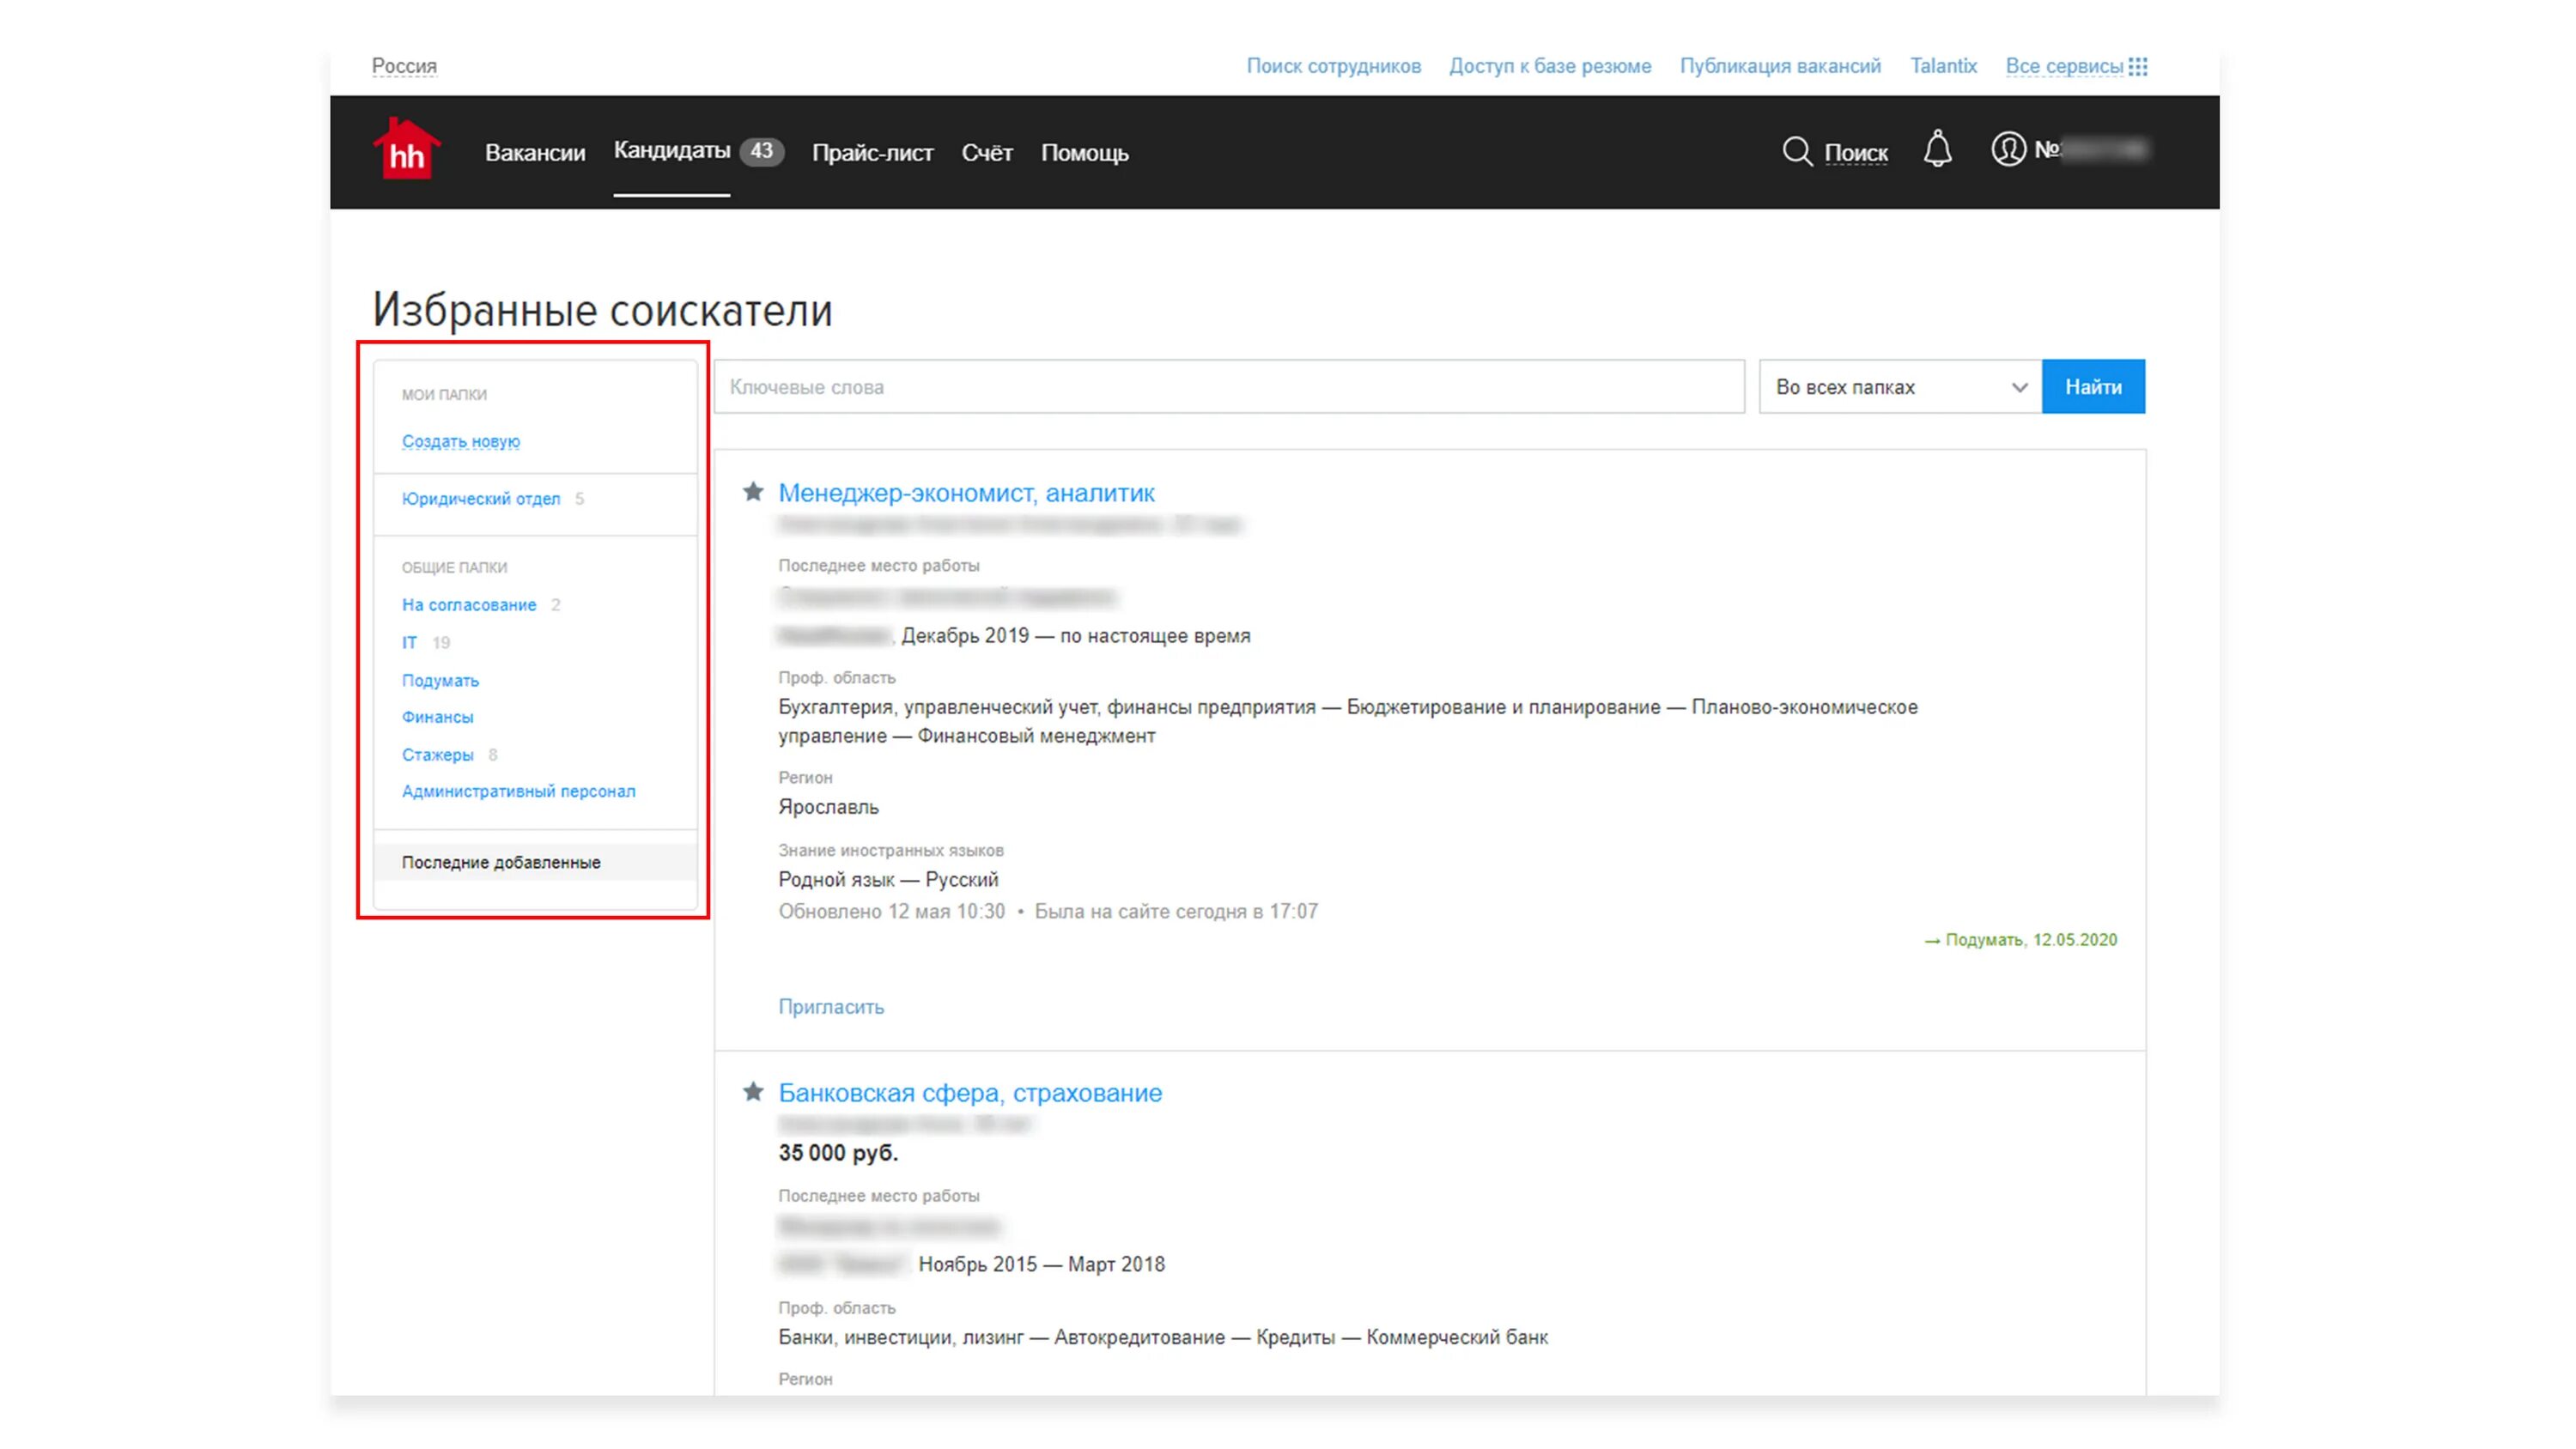Open the Финансы folder
The height and width of the screenshot is (1449, 2576).
(x=437, y=717)
